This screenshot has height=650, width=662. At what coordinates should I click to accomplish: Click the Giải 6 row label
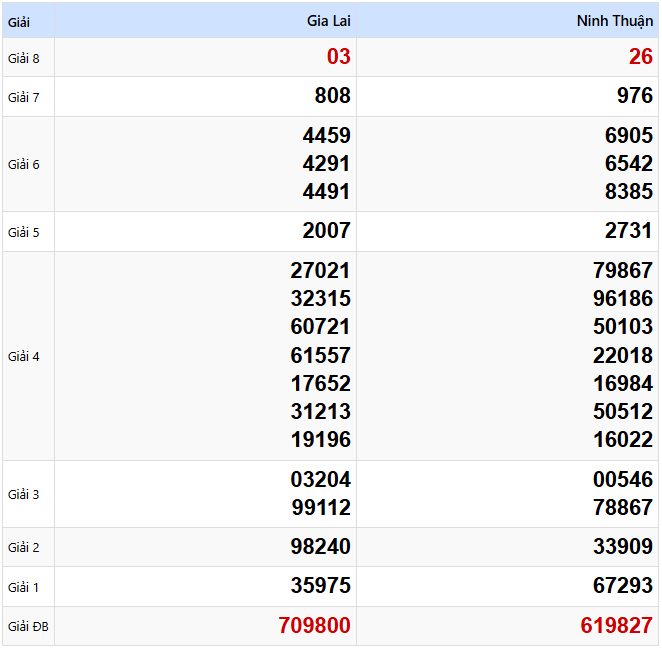(x=24, y=164)
